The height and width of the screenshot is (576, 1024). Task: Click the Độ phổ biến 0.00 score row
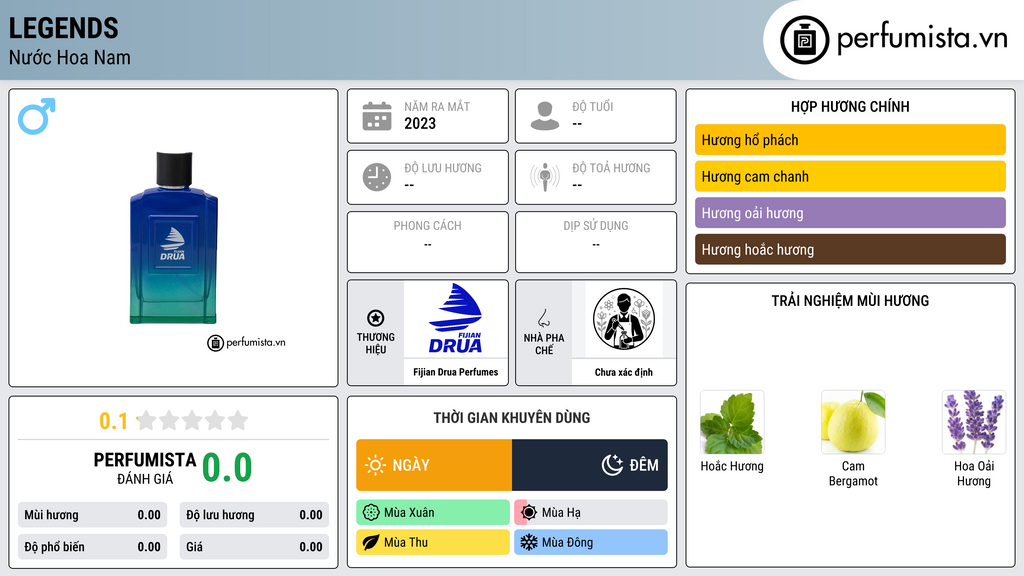pos(92,547)
